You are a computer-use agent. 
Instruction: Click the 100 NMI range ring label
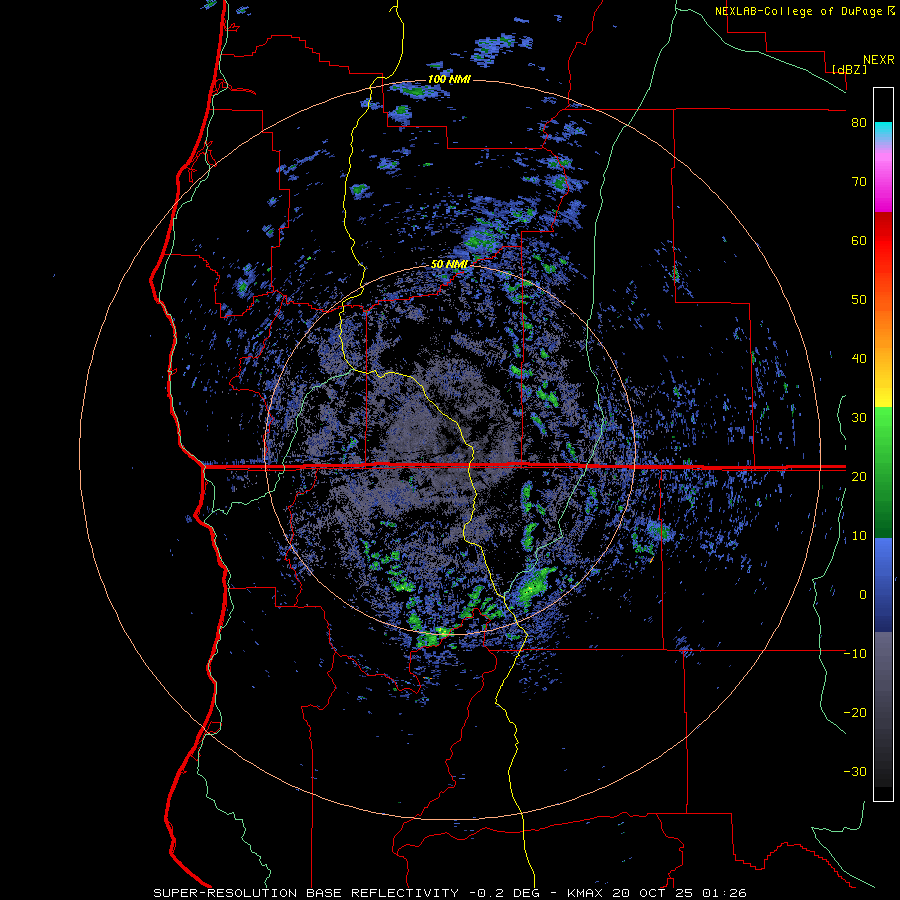point(449,79)
